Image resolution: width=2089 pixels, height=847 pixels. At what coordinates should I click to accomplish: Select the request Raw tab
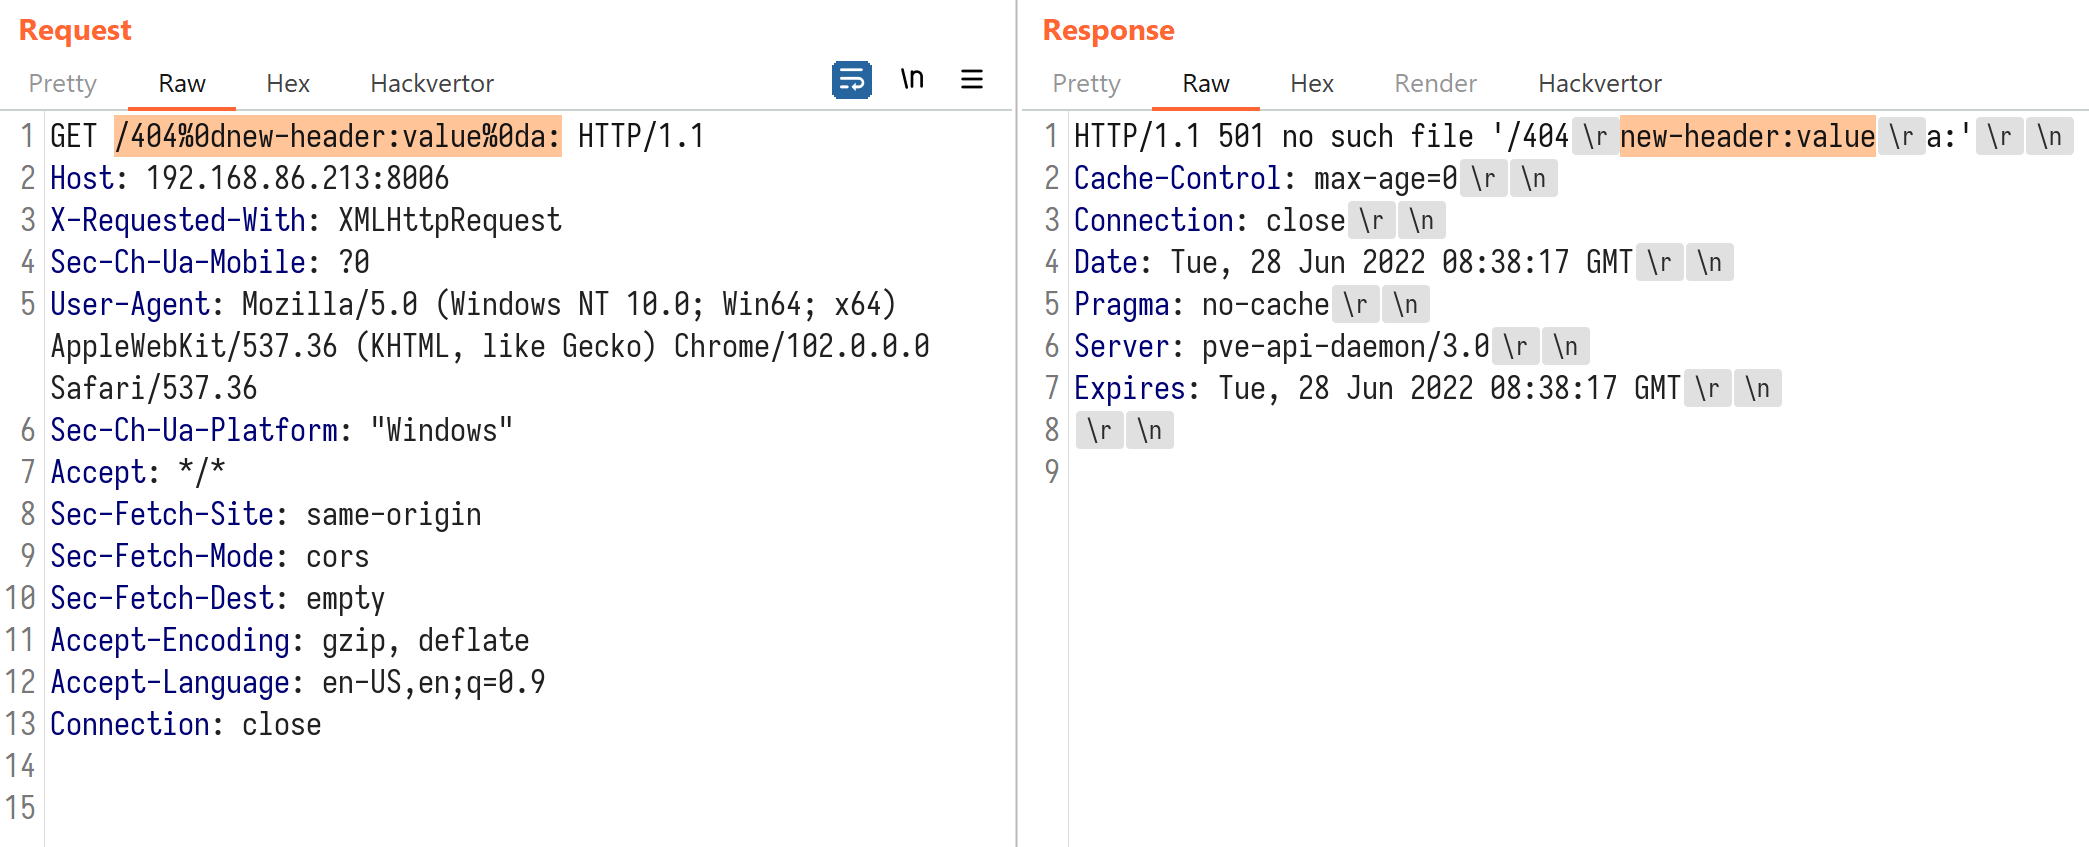pyautogui.click(x=182, y=84)
